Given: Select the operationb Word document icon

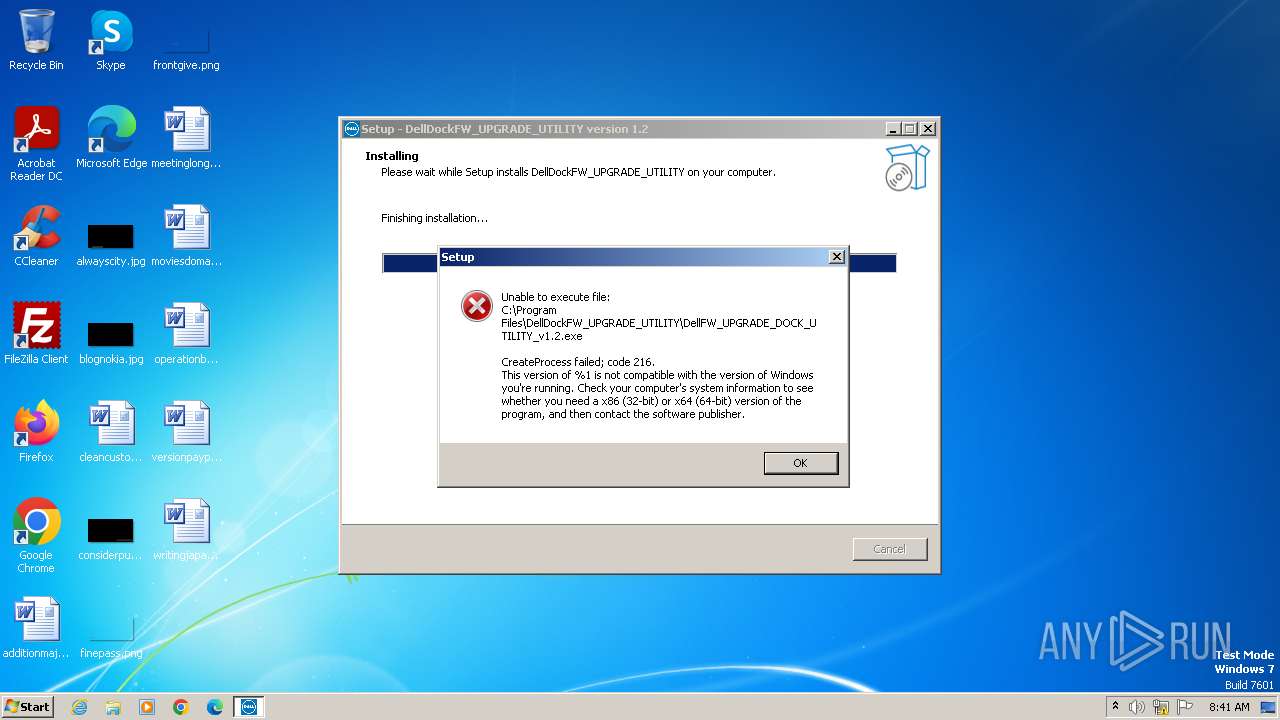Looking at the screenshot, I should click(x=186, y=334).
